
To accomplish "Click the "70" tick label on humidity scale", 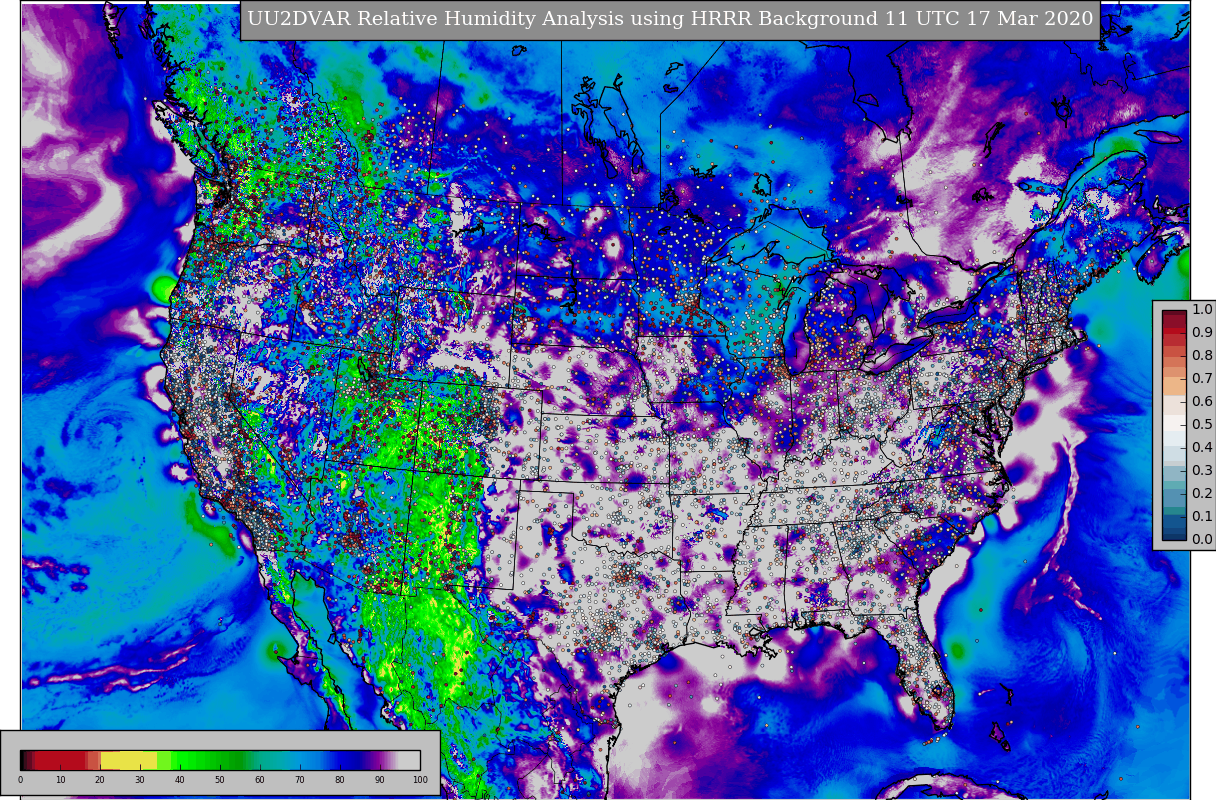I will pos(300,779).
